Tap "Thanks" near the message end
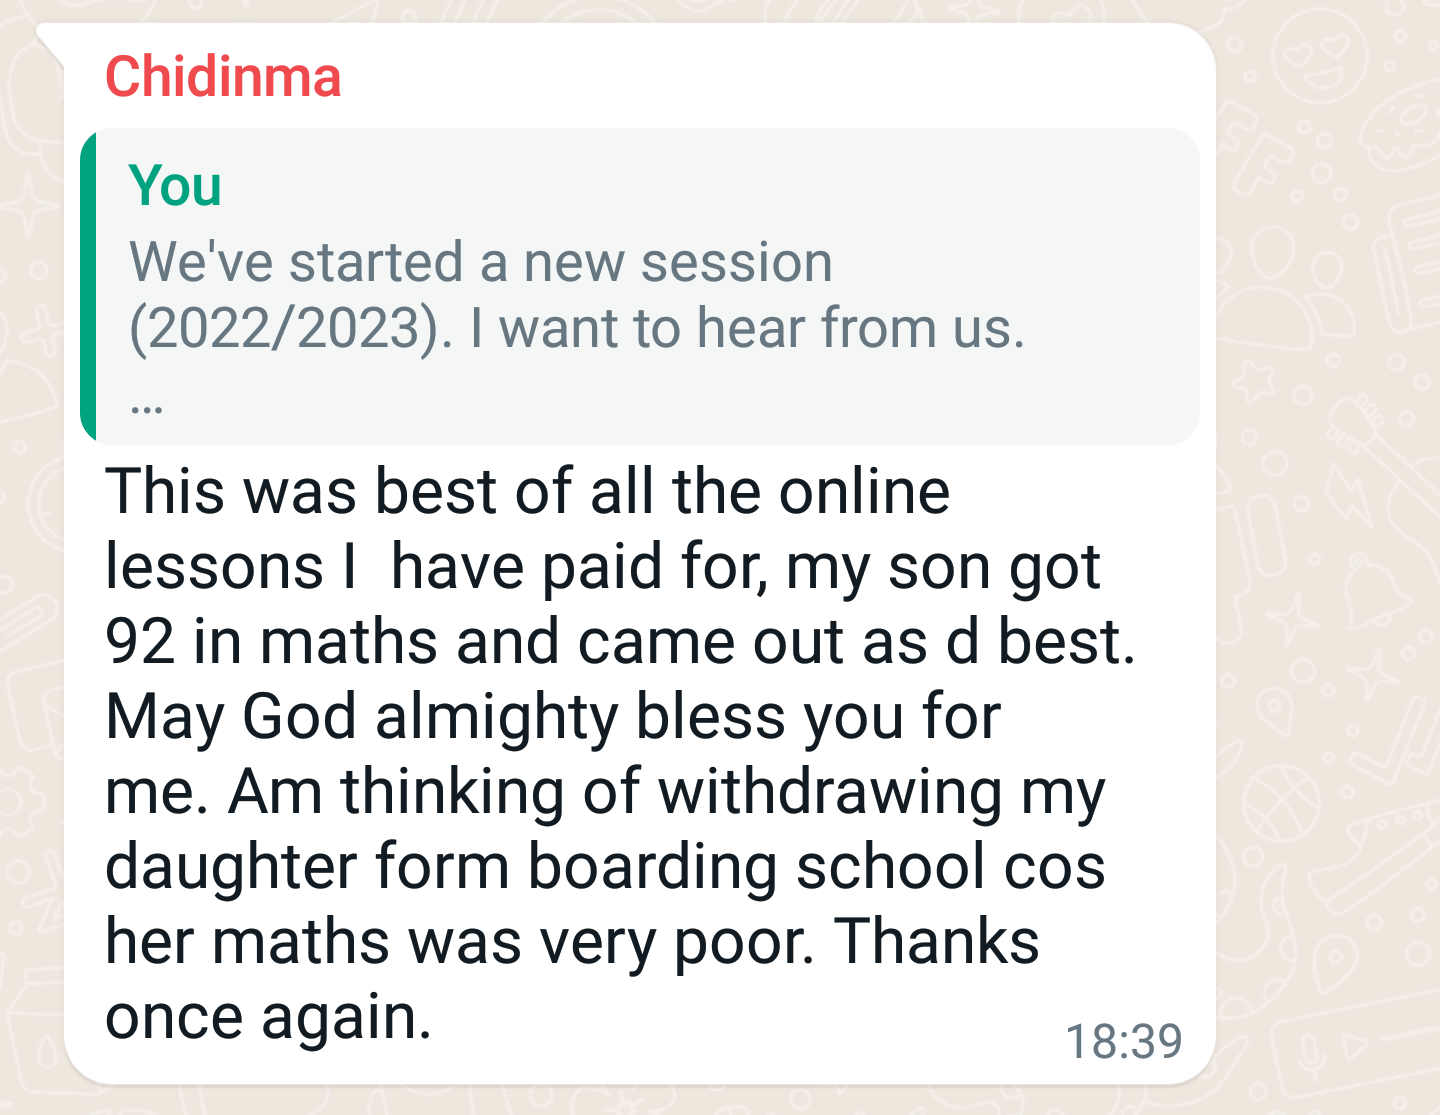This screenshot has width=1440, height=1115. [937, 942]
